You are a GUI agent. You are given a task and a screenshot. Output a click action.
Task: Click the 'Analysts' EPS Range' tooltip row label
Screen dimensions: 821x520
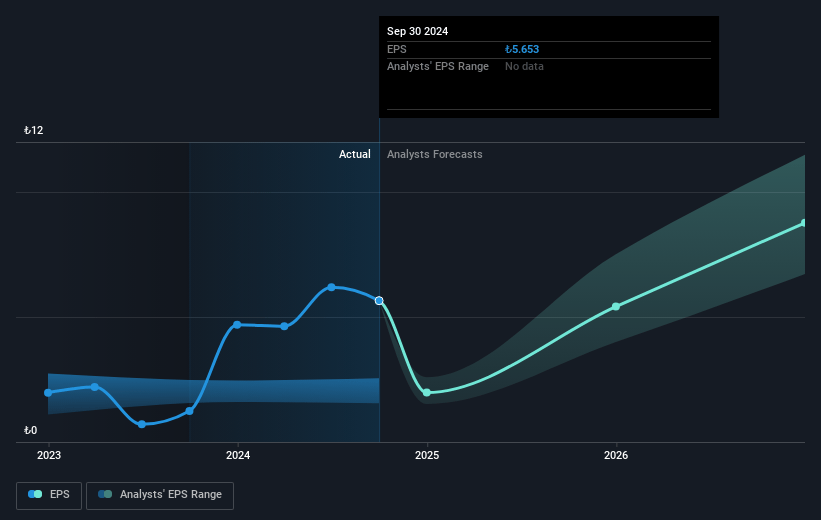coord(438,67)
